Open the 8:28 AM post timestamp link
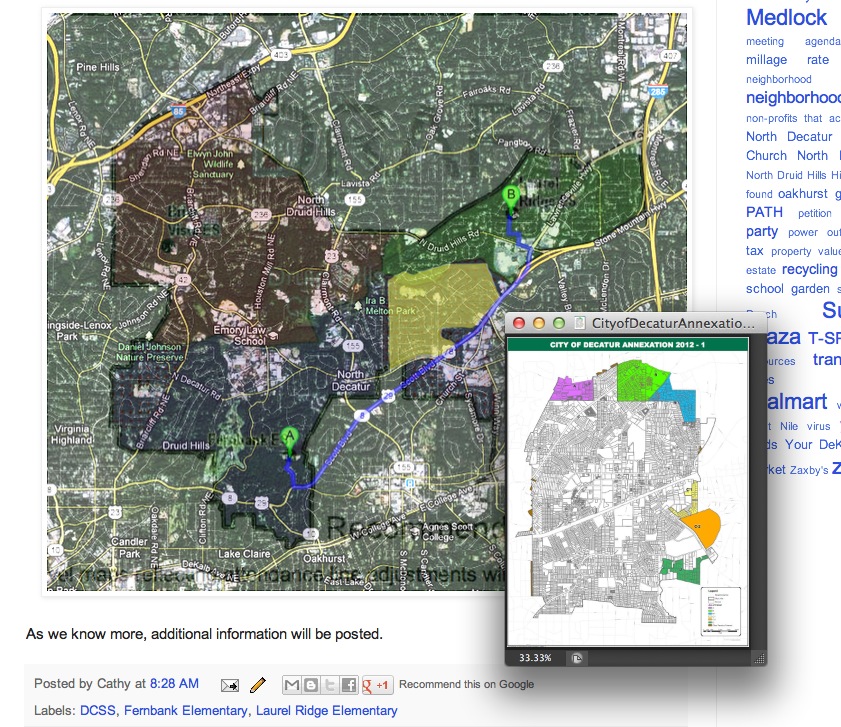This screenshot has height=727, width=841. [x=174, y=684]
